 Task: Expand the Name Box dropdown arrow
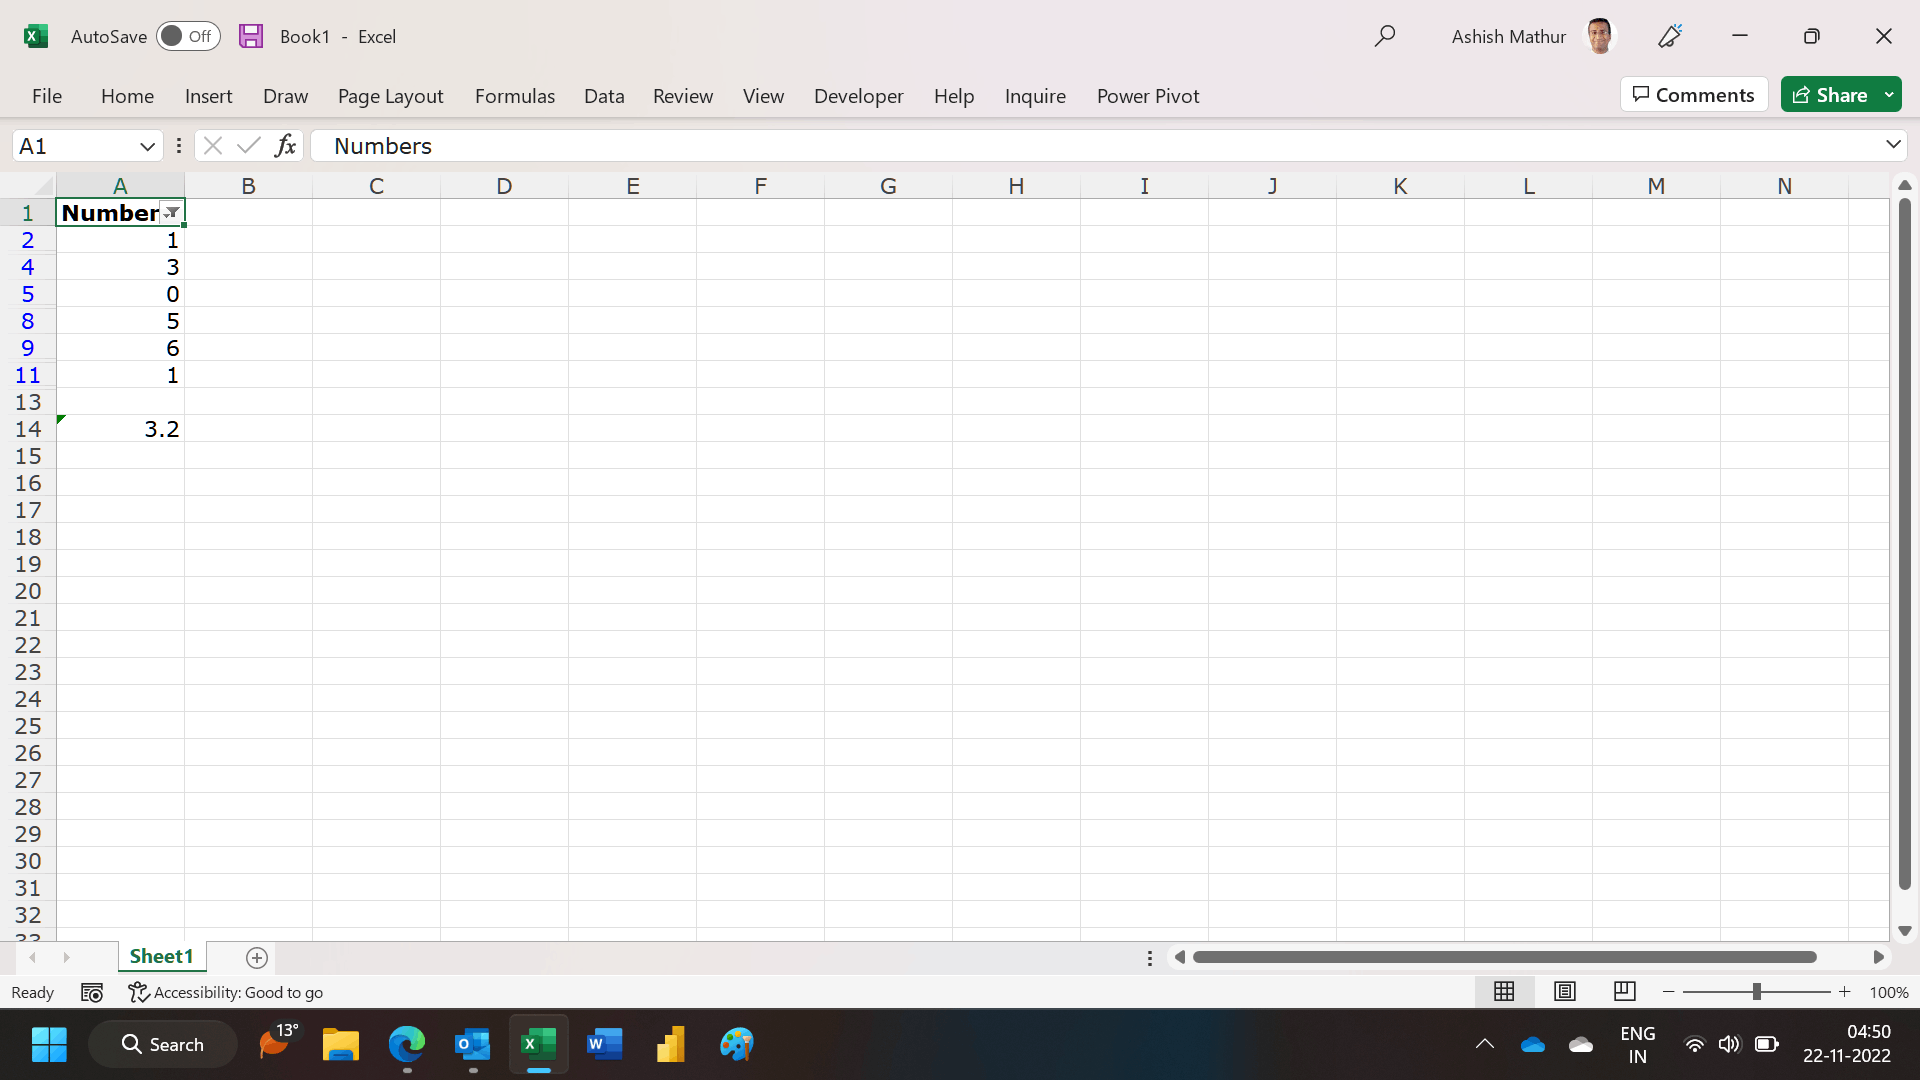147,146
